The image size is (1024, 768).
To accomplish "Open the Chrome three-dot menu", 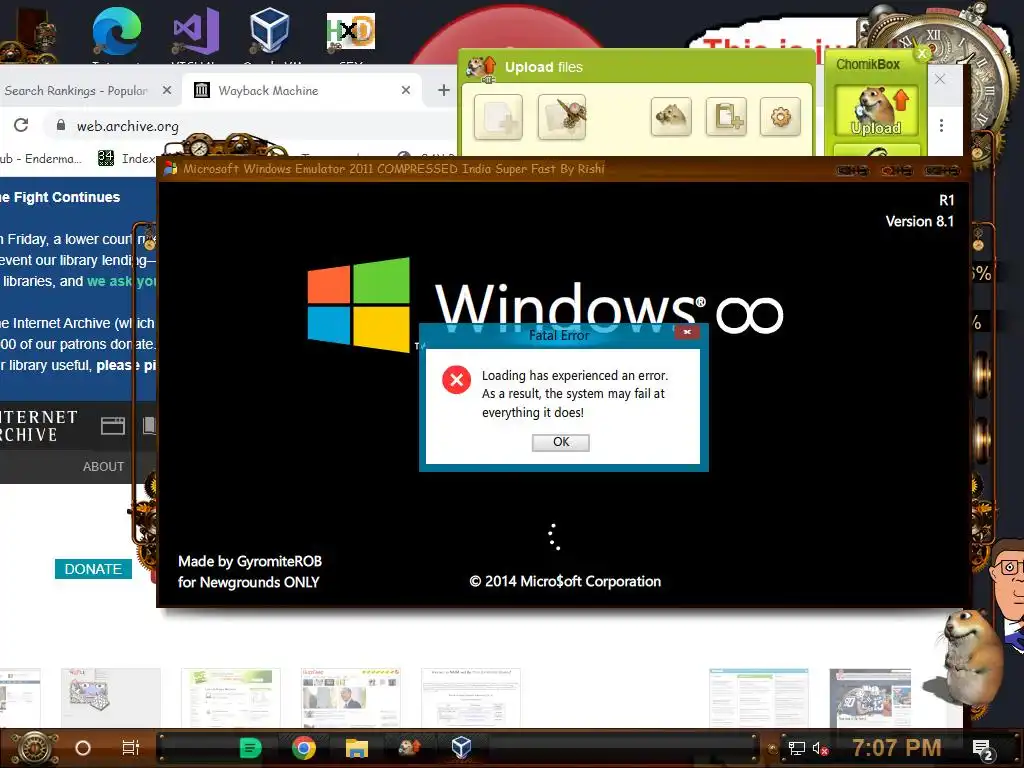I will coord(941,125).
